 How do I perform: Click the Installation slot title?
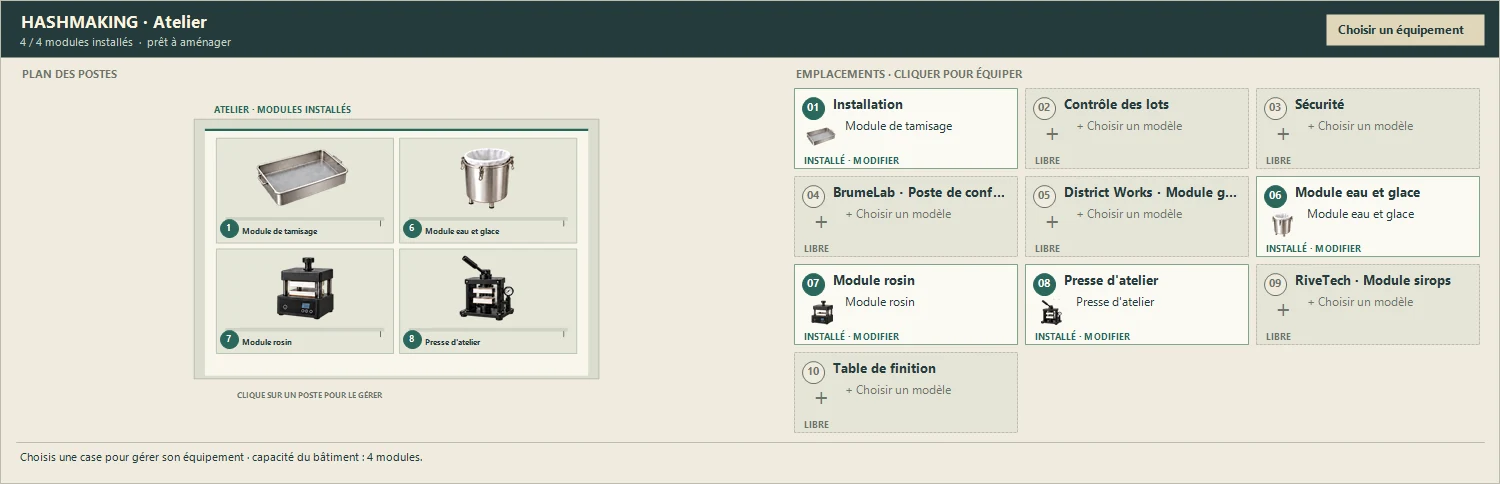(868, 104)
